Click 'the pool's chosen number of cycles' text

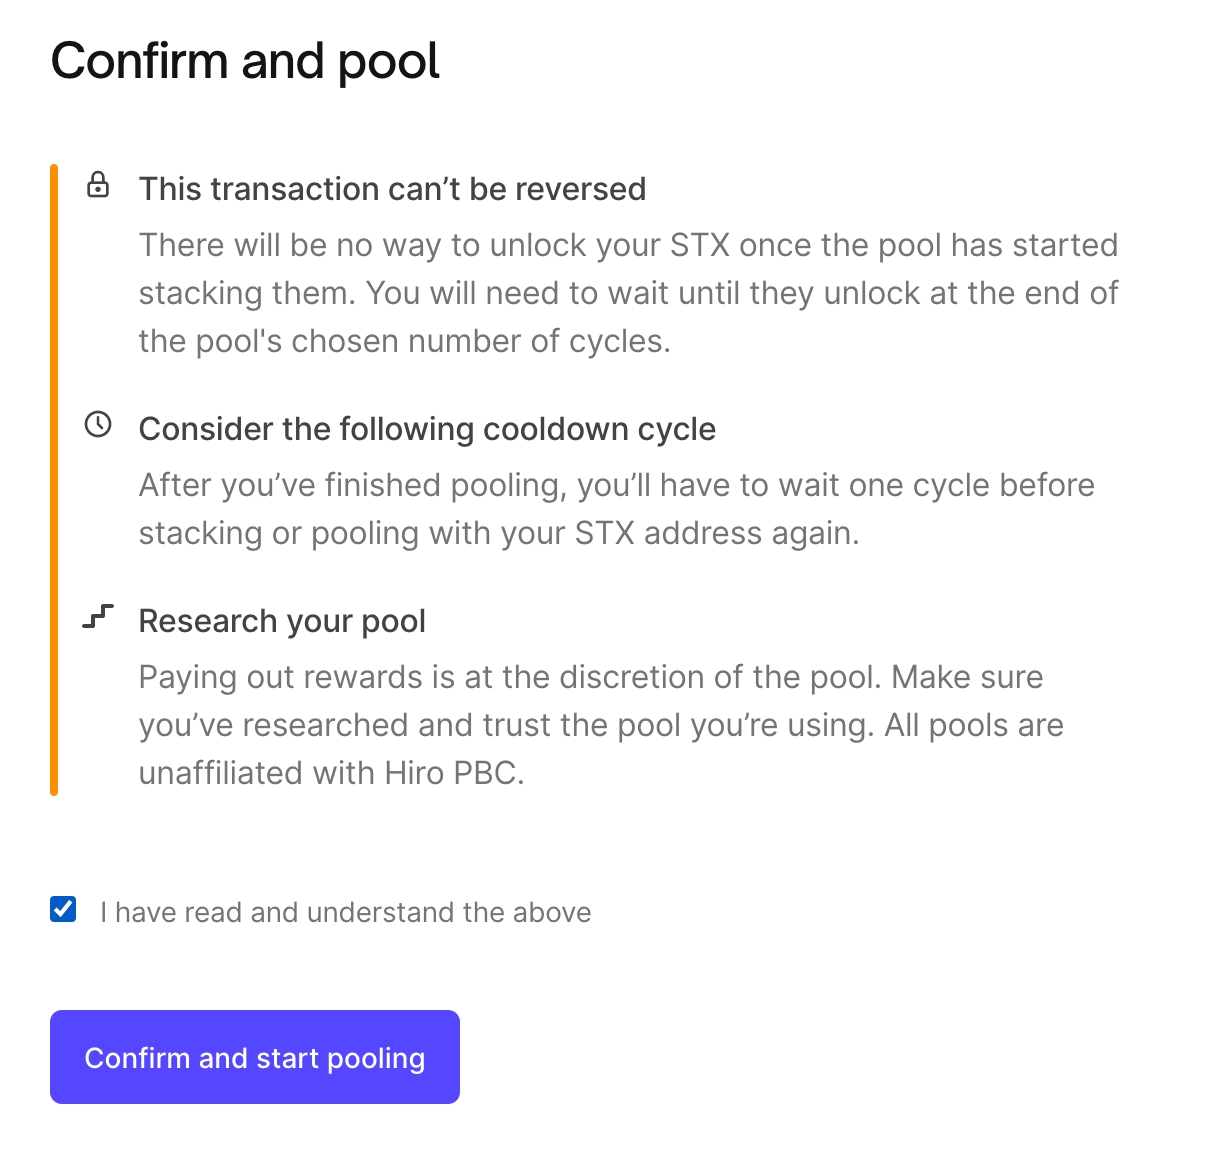[403, 341]
